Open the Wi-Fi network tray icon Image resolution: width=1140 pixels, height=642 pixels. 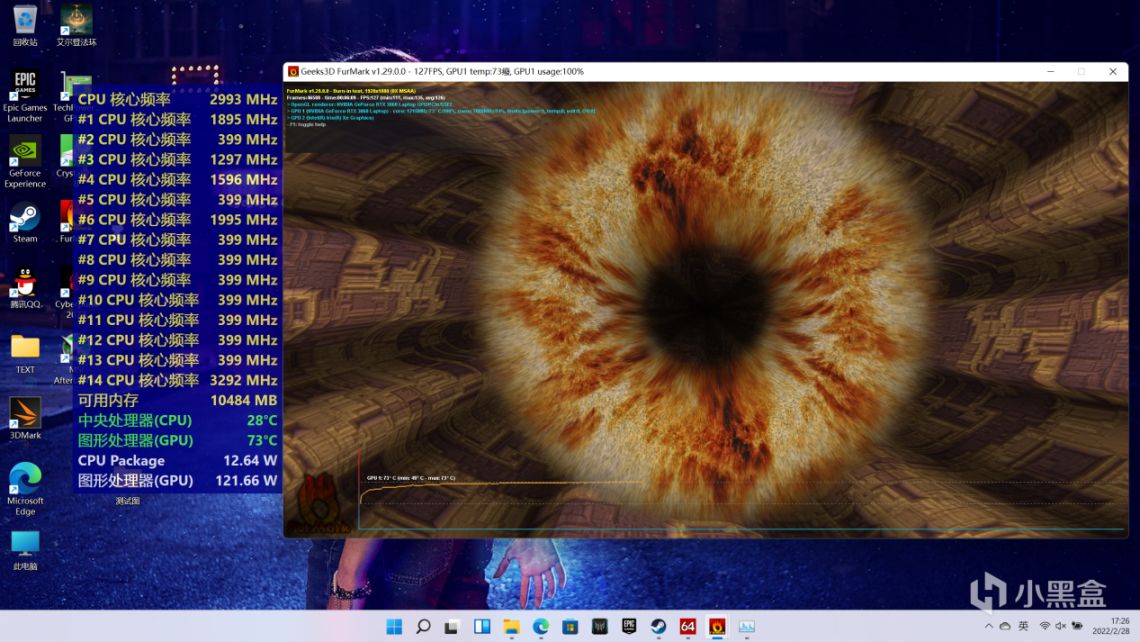tap(1045, 626)
